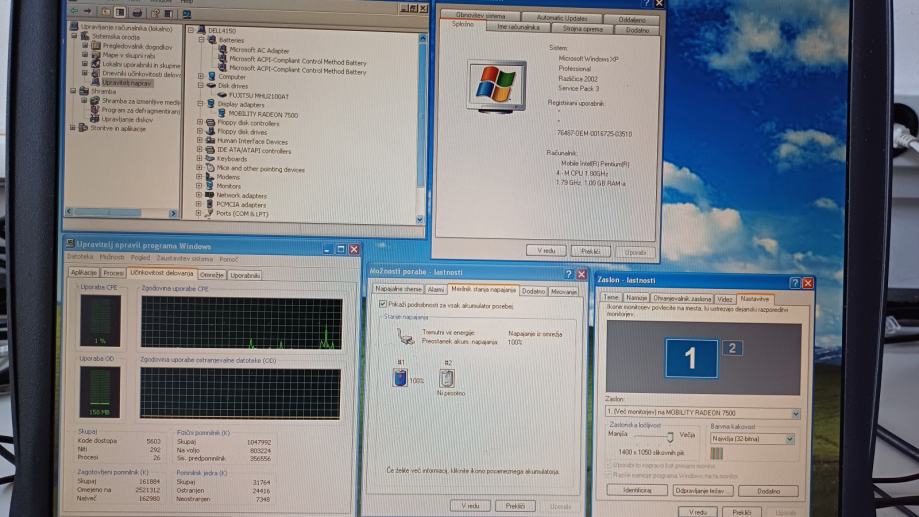
Task: Click the Dodatno button in Zaslon settings
Action: point(768,491)
